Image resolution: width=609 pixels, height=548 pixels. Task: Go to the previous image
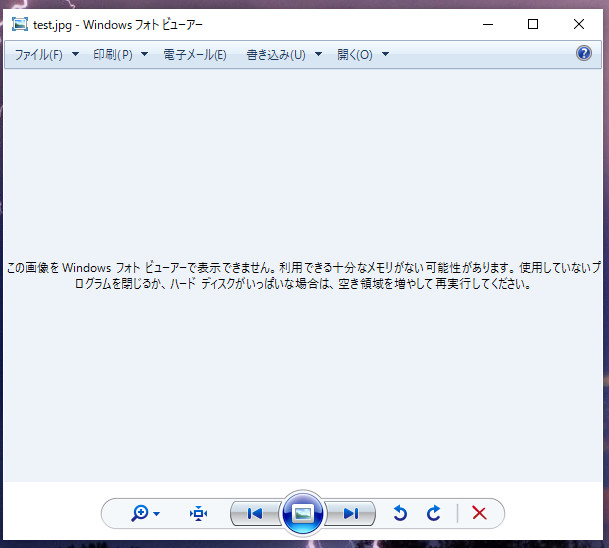click(255, 513)
